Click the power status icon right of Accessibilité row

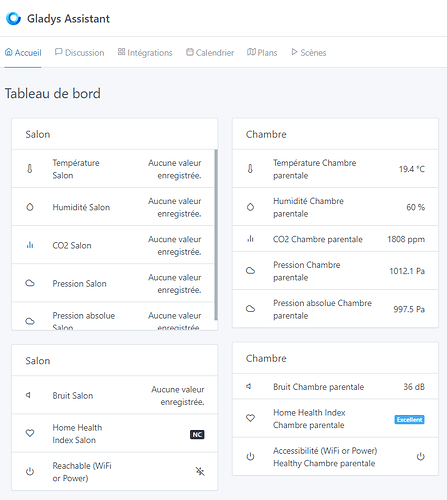421,456
